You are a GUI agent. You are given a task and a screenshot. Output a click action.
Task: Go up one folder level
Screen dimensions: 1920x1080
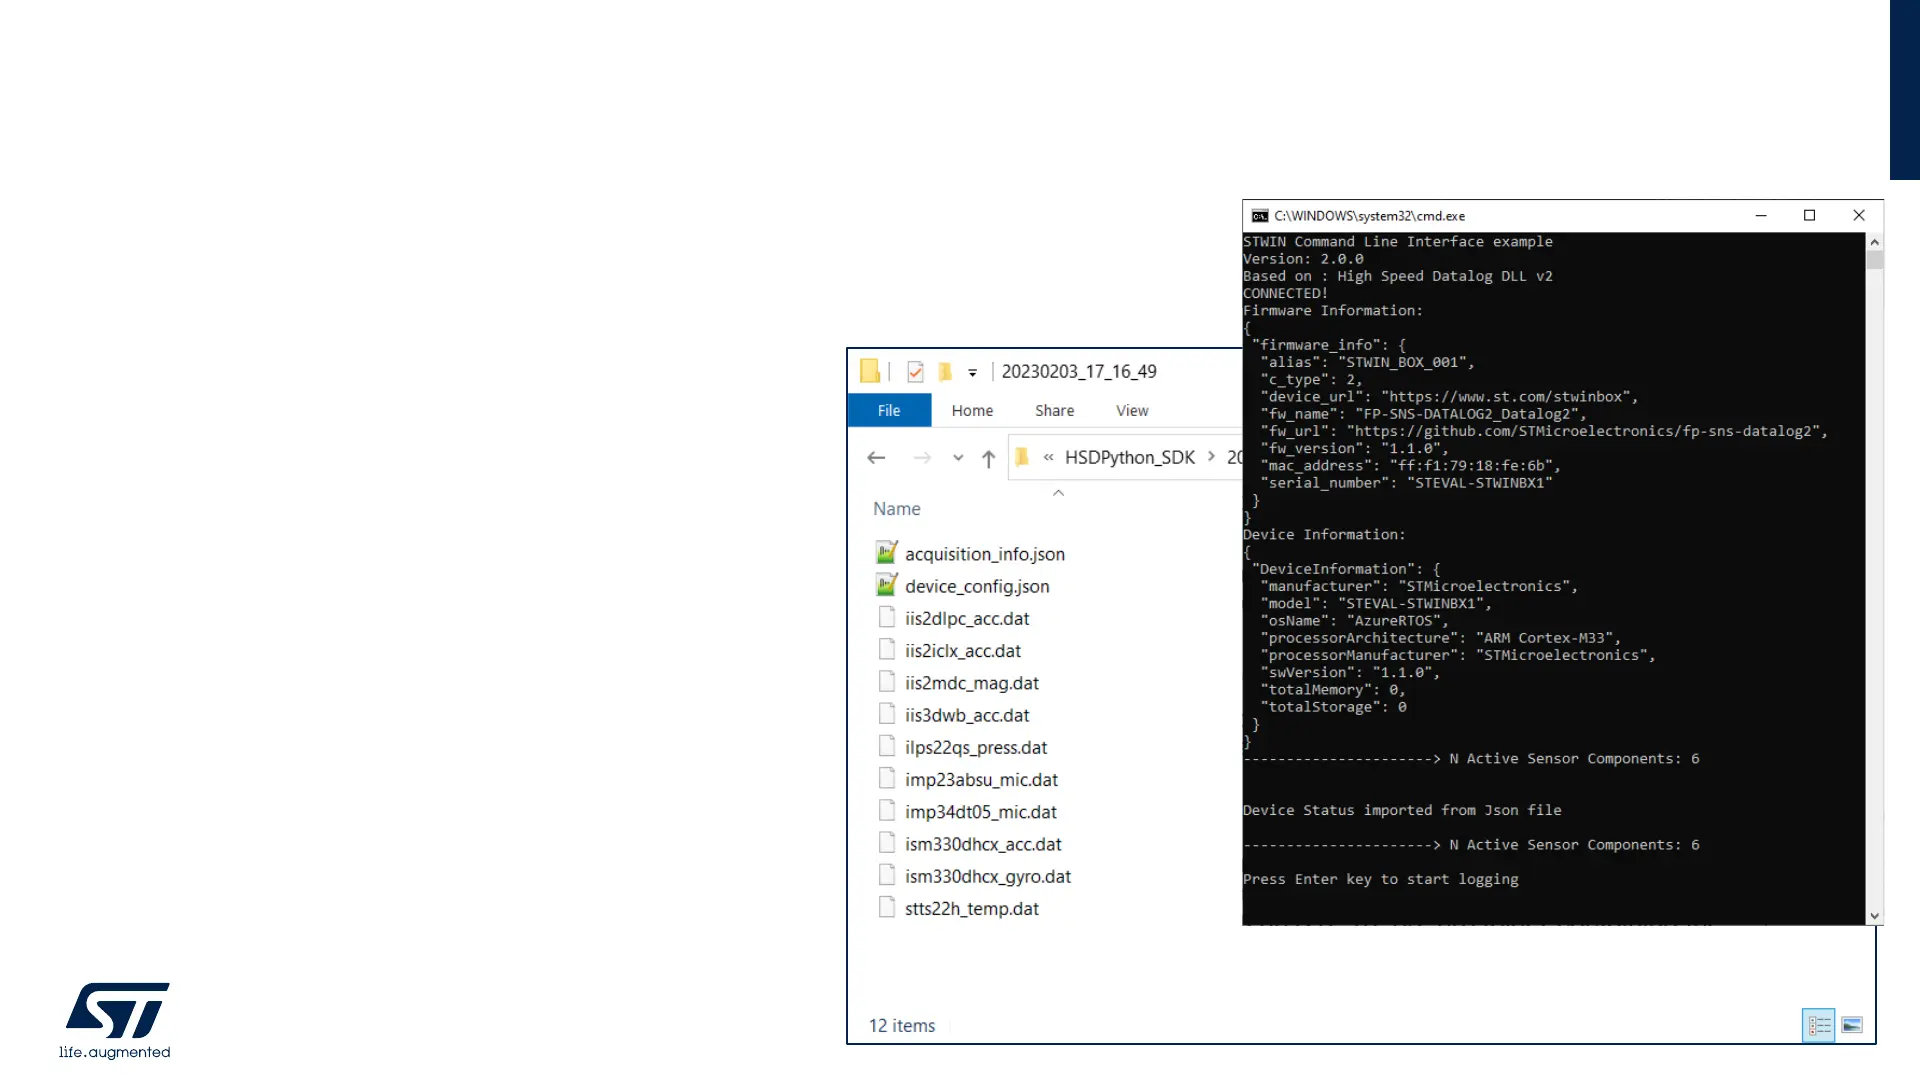pos(988,458)
